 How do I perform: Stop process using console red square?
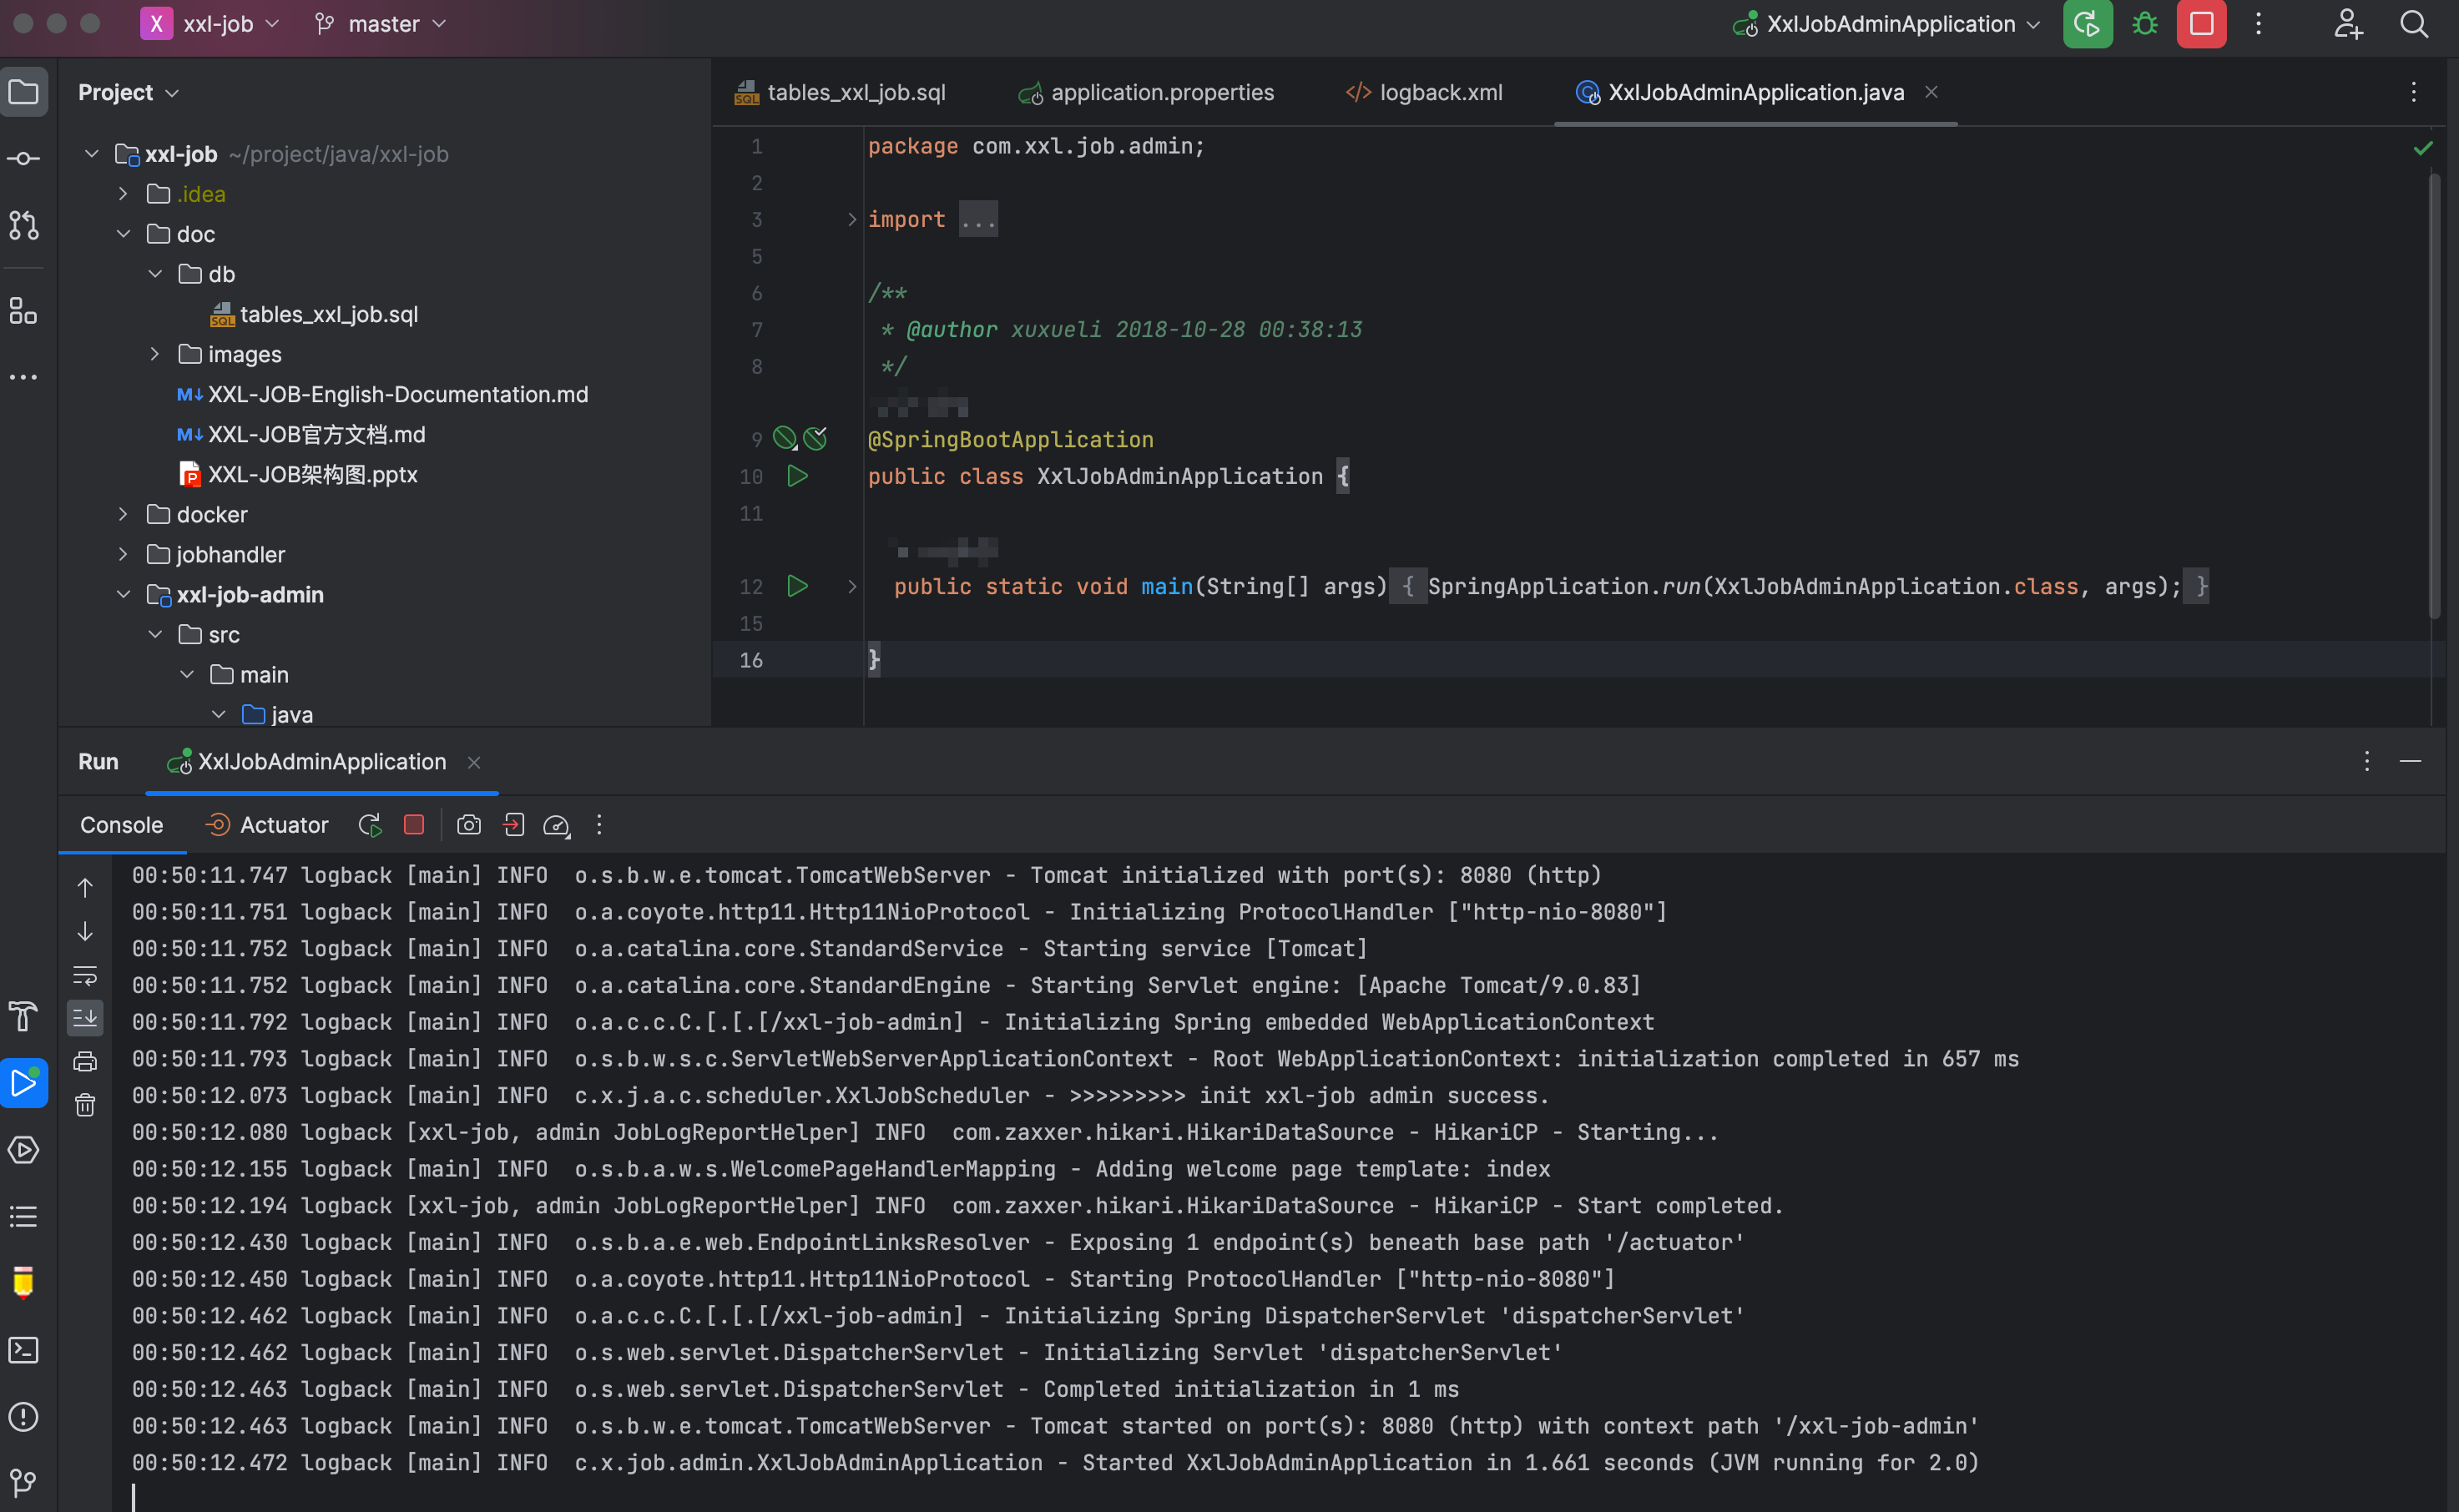[414, 825]
